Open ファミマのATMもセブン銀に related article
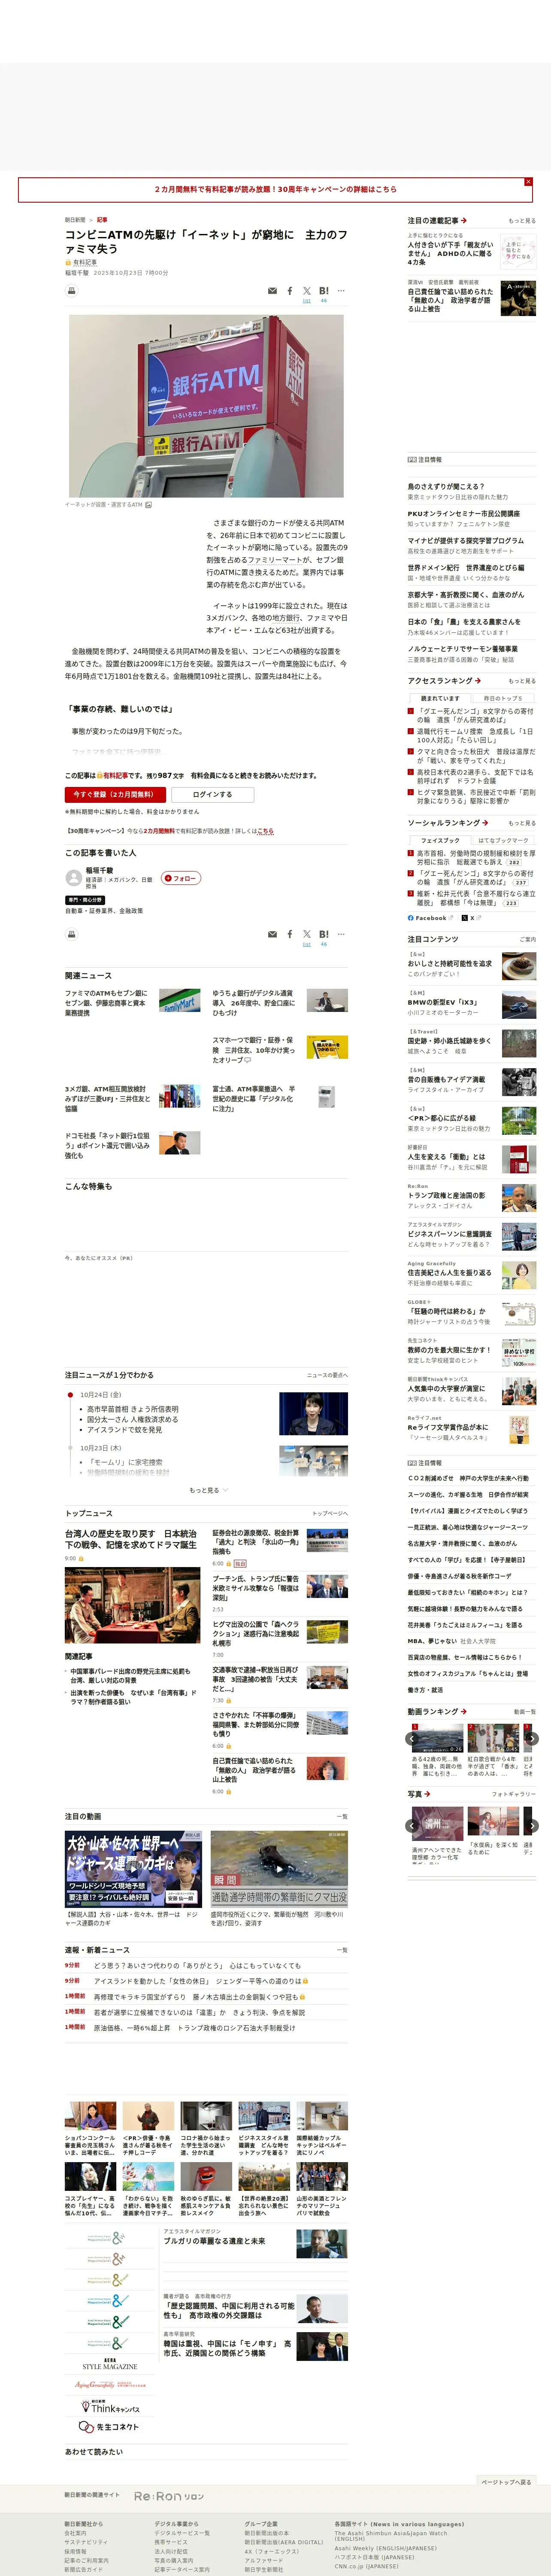This screenshot has height=2576, width=551. coord(106,1003)
